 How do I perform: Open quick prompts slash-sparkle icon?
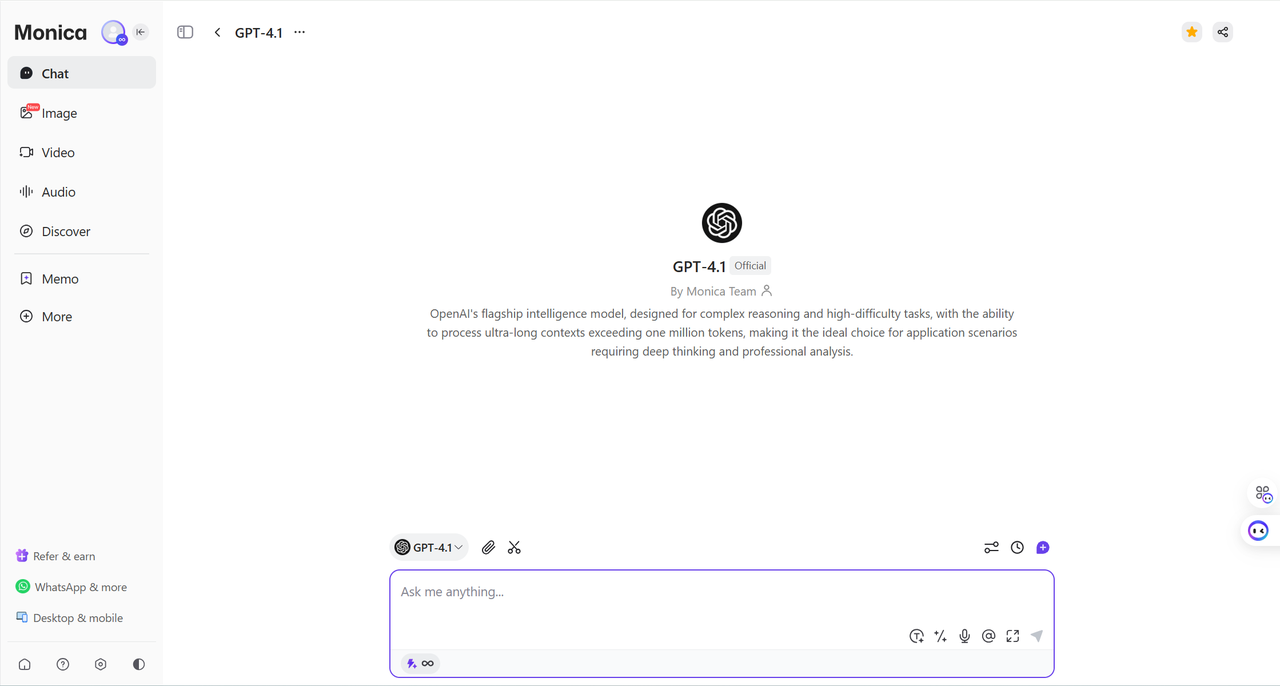(940, 636)
